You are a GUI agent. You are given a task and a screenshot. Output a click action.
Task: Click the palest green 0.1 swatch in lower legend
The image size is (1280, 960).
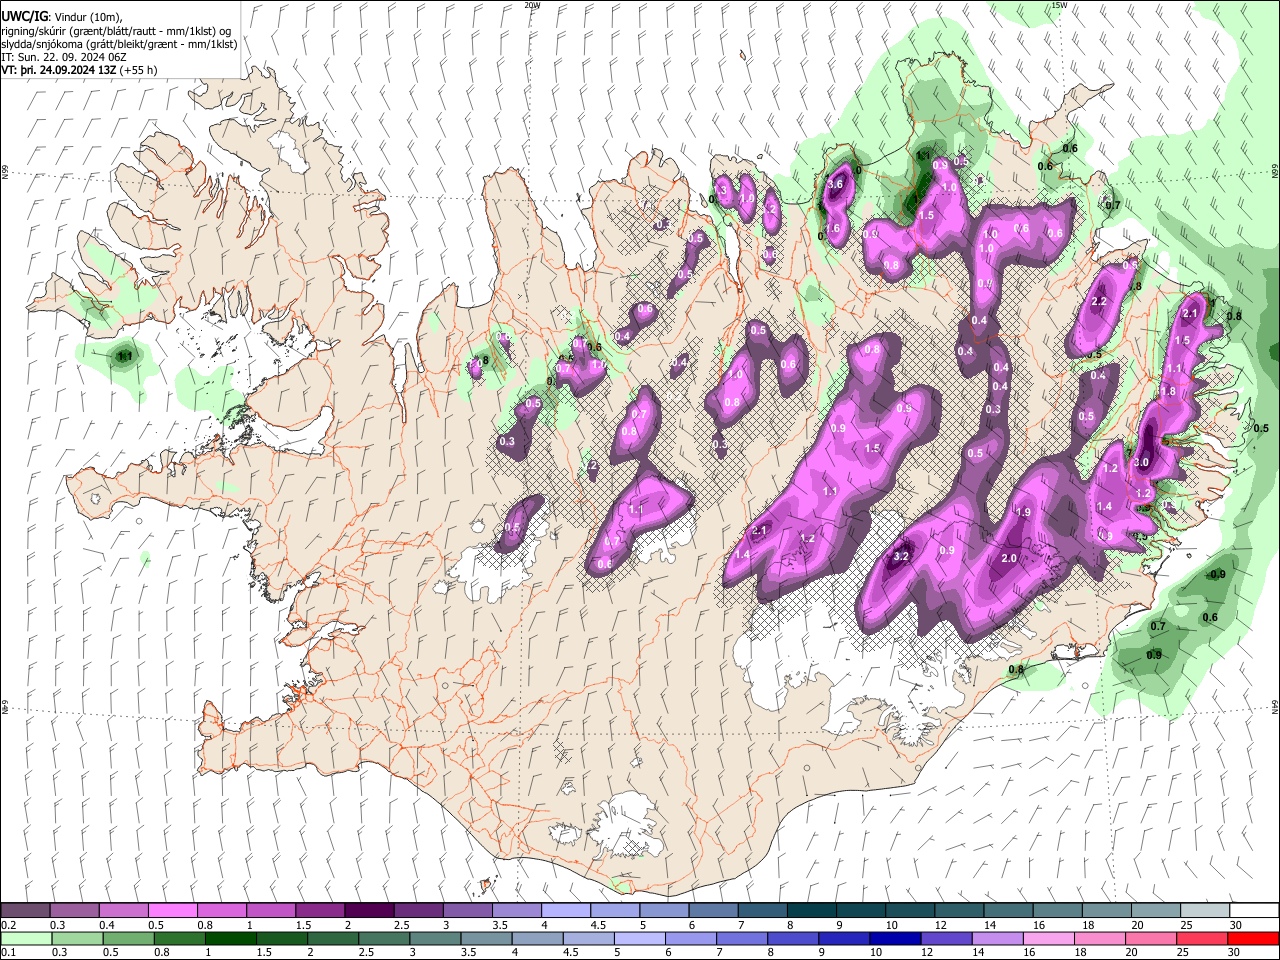[x=25, y=939]
